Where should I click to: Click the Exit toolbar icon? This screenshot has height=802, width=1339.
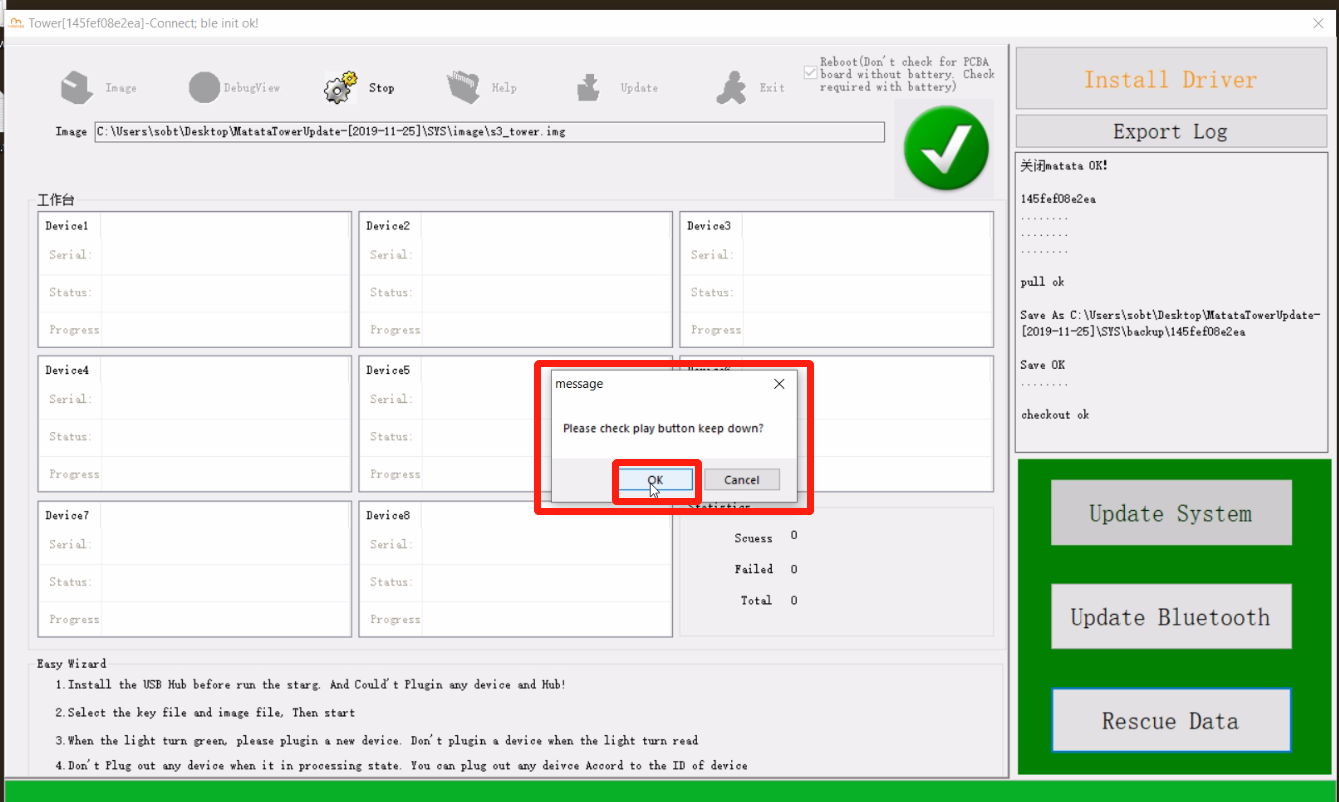pyautogui.click(x=731, y=88)
